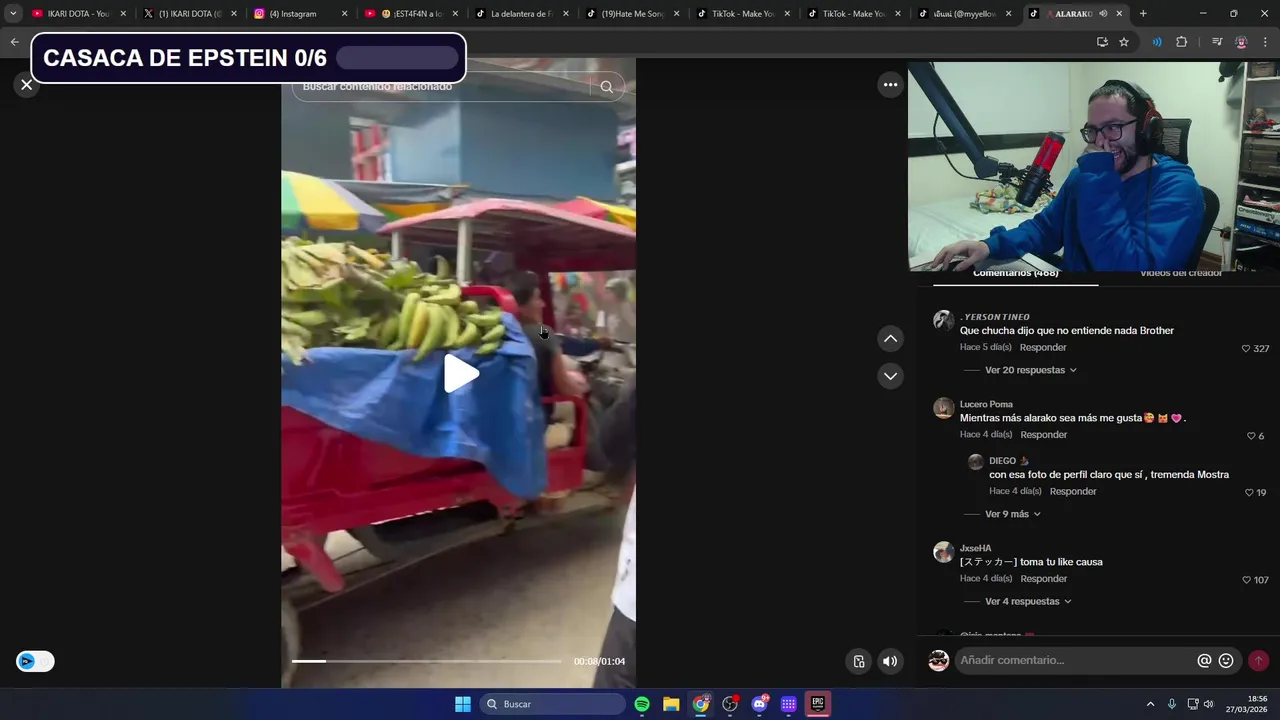Post the comment with red arrow button
Image resolution: width=1280 pixels, height=720 pixels.
point(1258,661)
